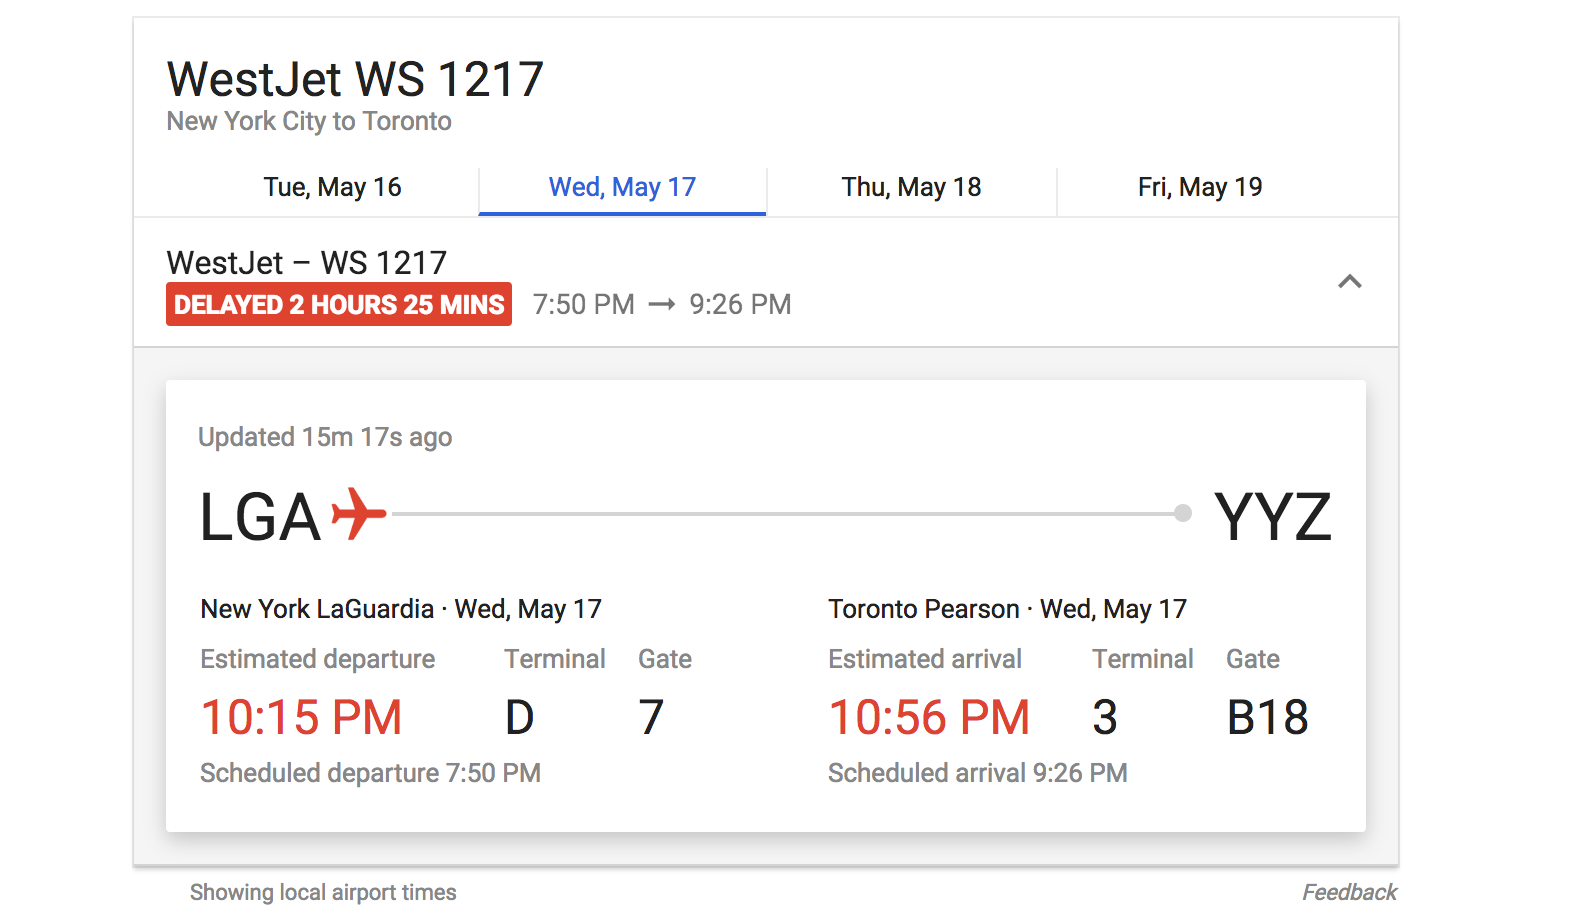Click the YYZ airport code
This screenshot has width=1572, height=918.
click(x=1272, y=517)
